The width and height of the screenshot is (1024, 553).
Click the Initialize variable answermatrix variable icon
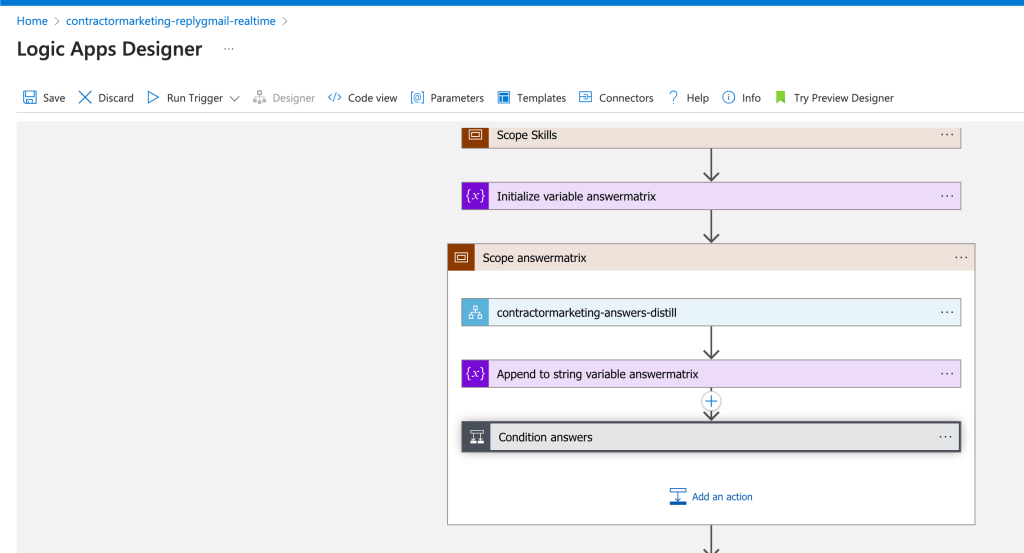pyautogui.click(x=475, y=196)
